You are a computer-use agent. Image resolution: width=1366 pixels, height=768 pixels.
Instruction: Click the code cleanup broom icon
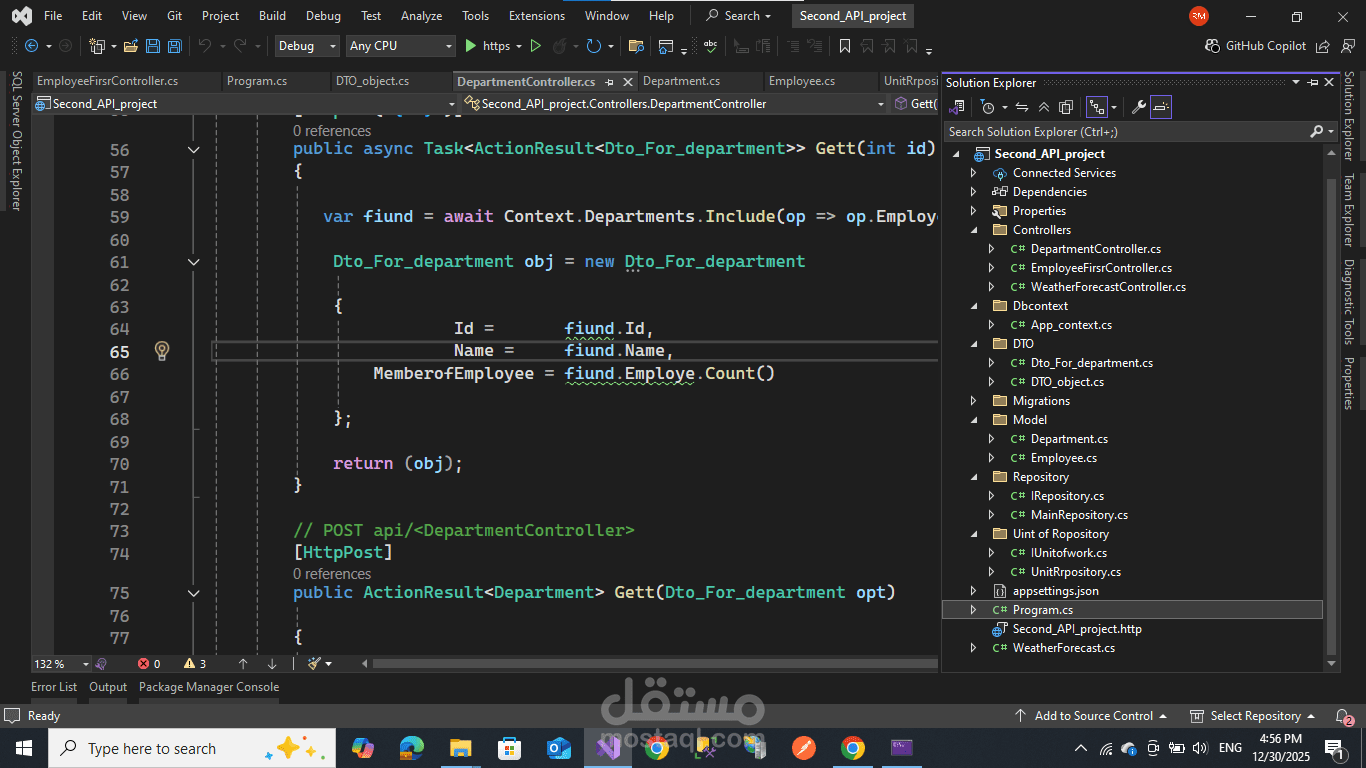click(315, 663)
